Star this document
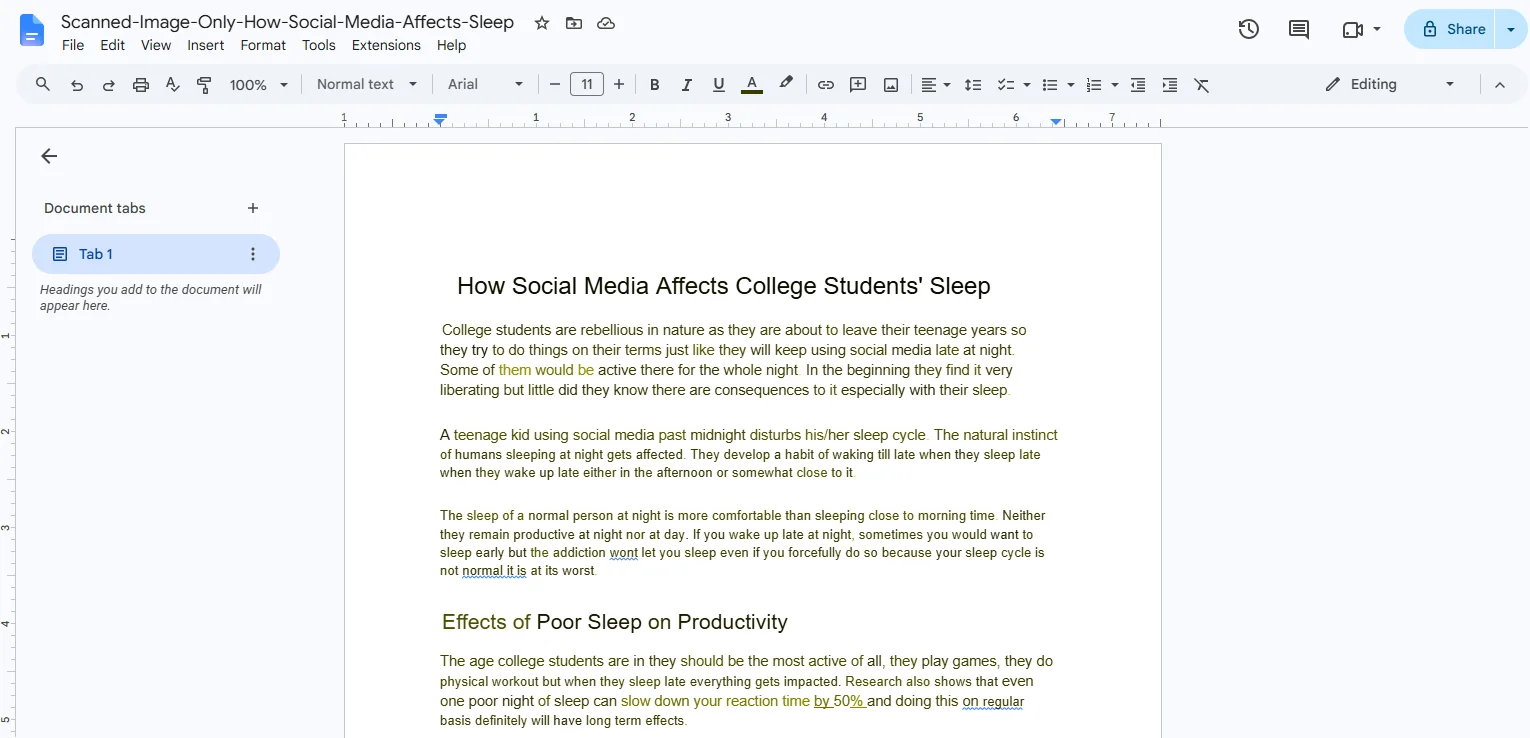The width and height of the screenshot is (1530, 738). [x=542, y=23]
